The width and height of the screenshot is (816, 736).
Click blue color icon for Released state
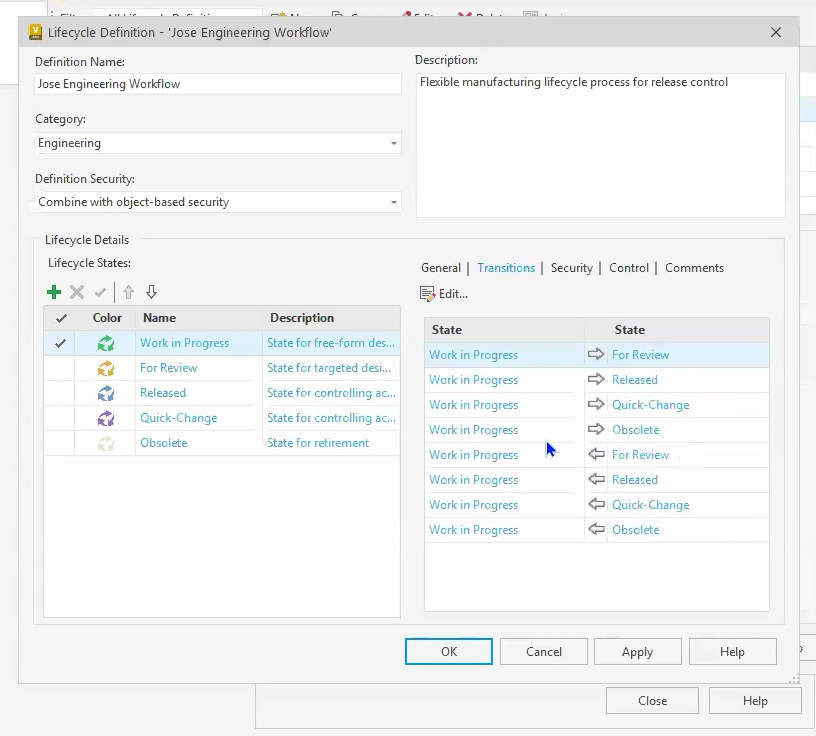106,393
